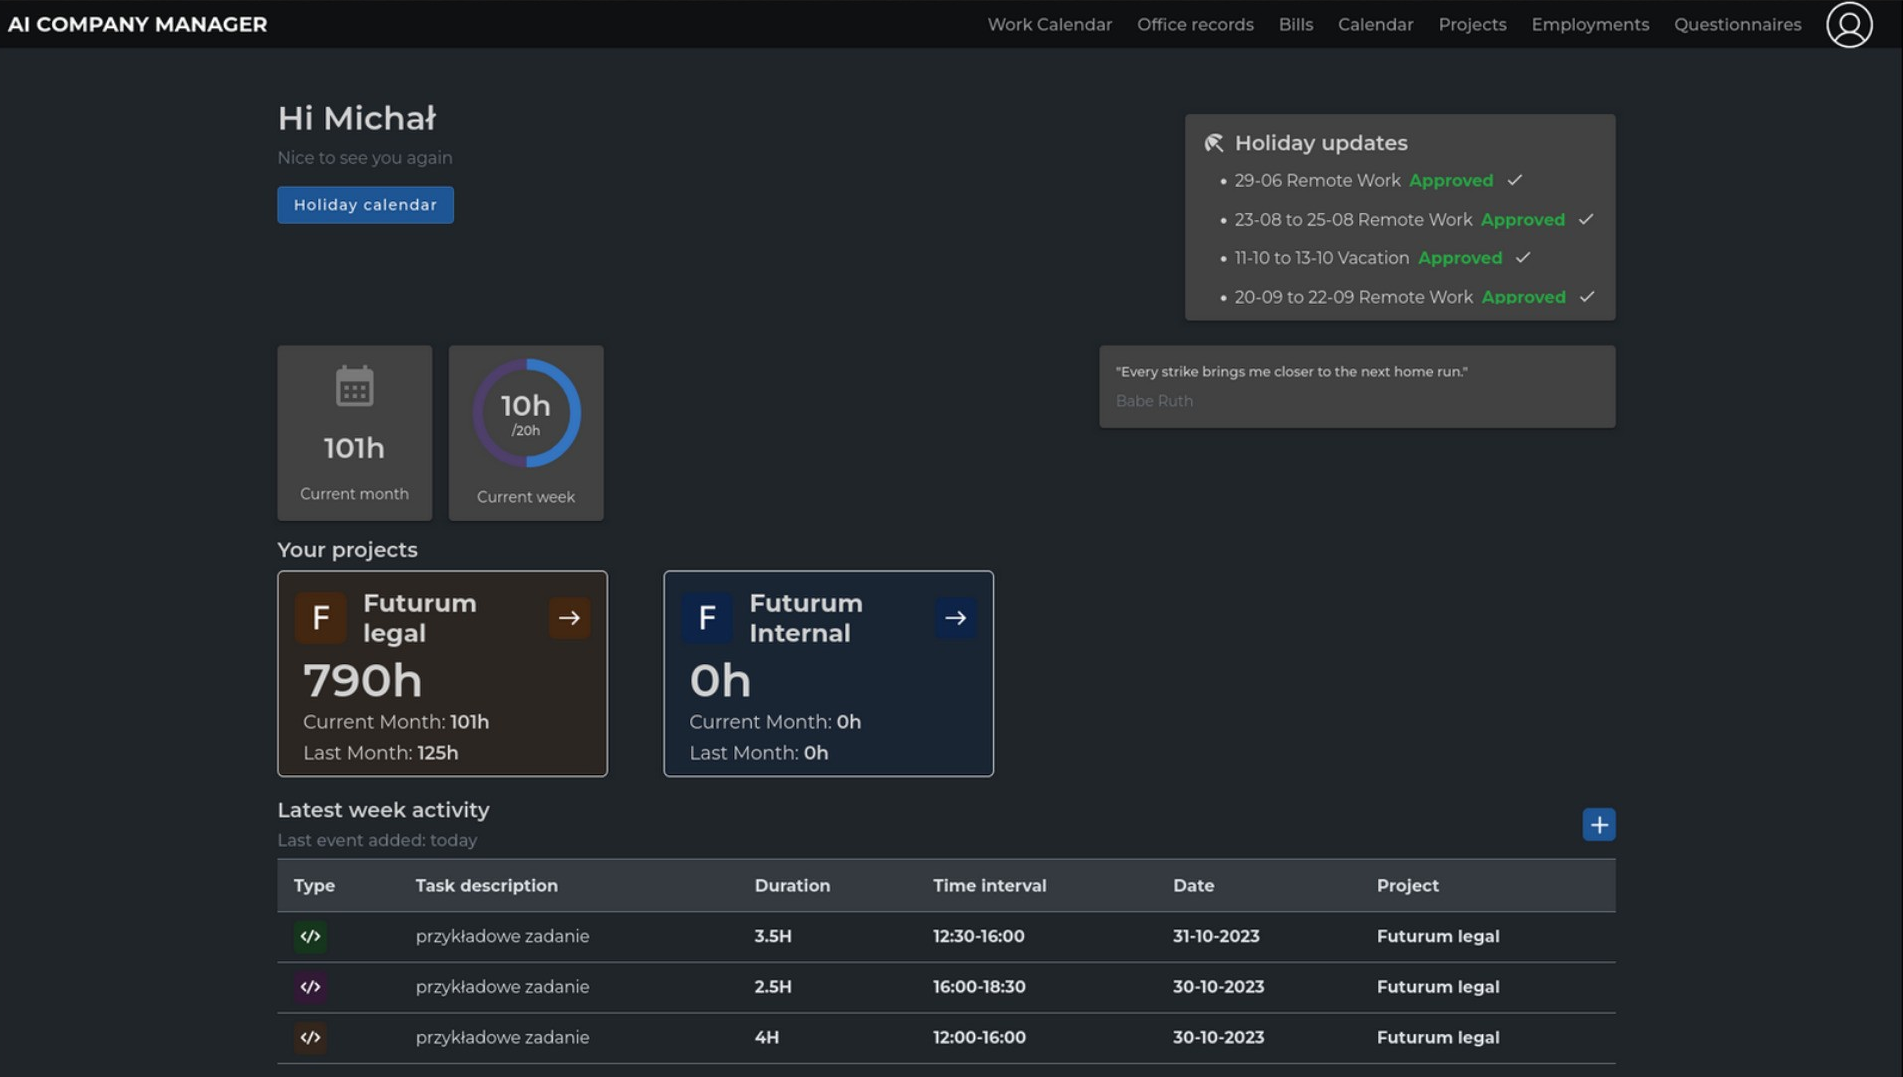Click the Holiday updates umbrella icon

[x=1214, y=143]
